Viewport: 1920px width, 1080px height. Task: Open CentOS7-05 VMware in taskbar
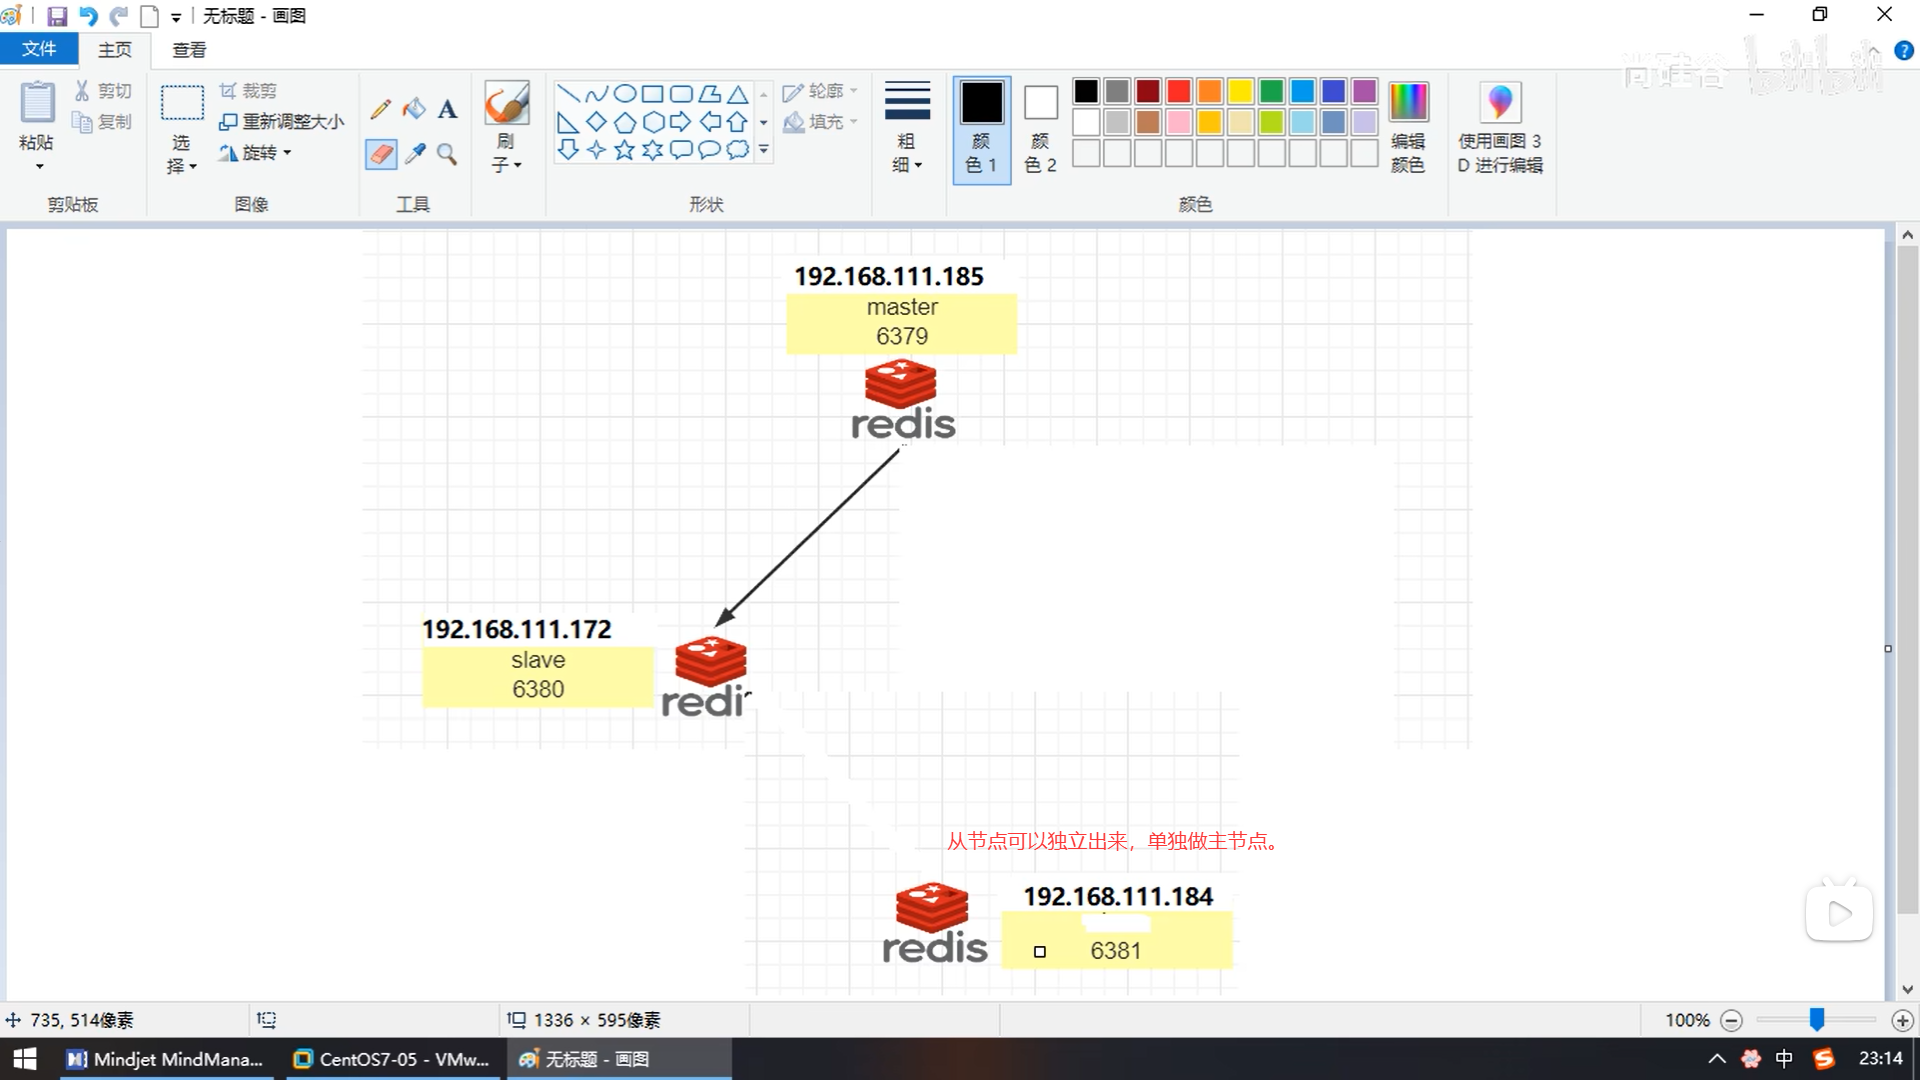point(392,1059)
